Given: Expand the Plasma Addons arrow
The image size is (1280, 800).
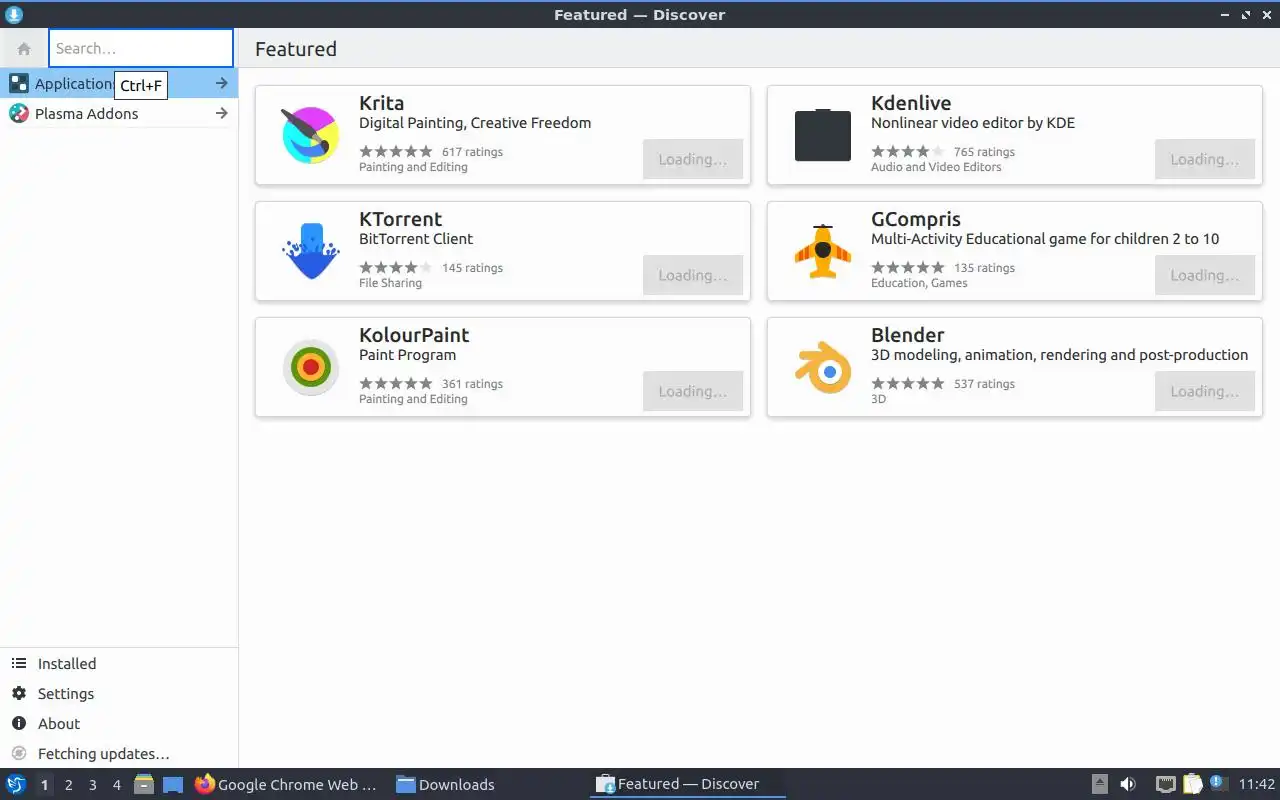Looking at the screenshot, I should 222,113.
